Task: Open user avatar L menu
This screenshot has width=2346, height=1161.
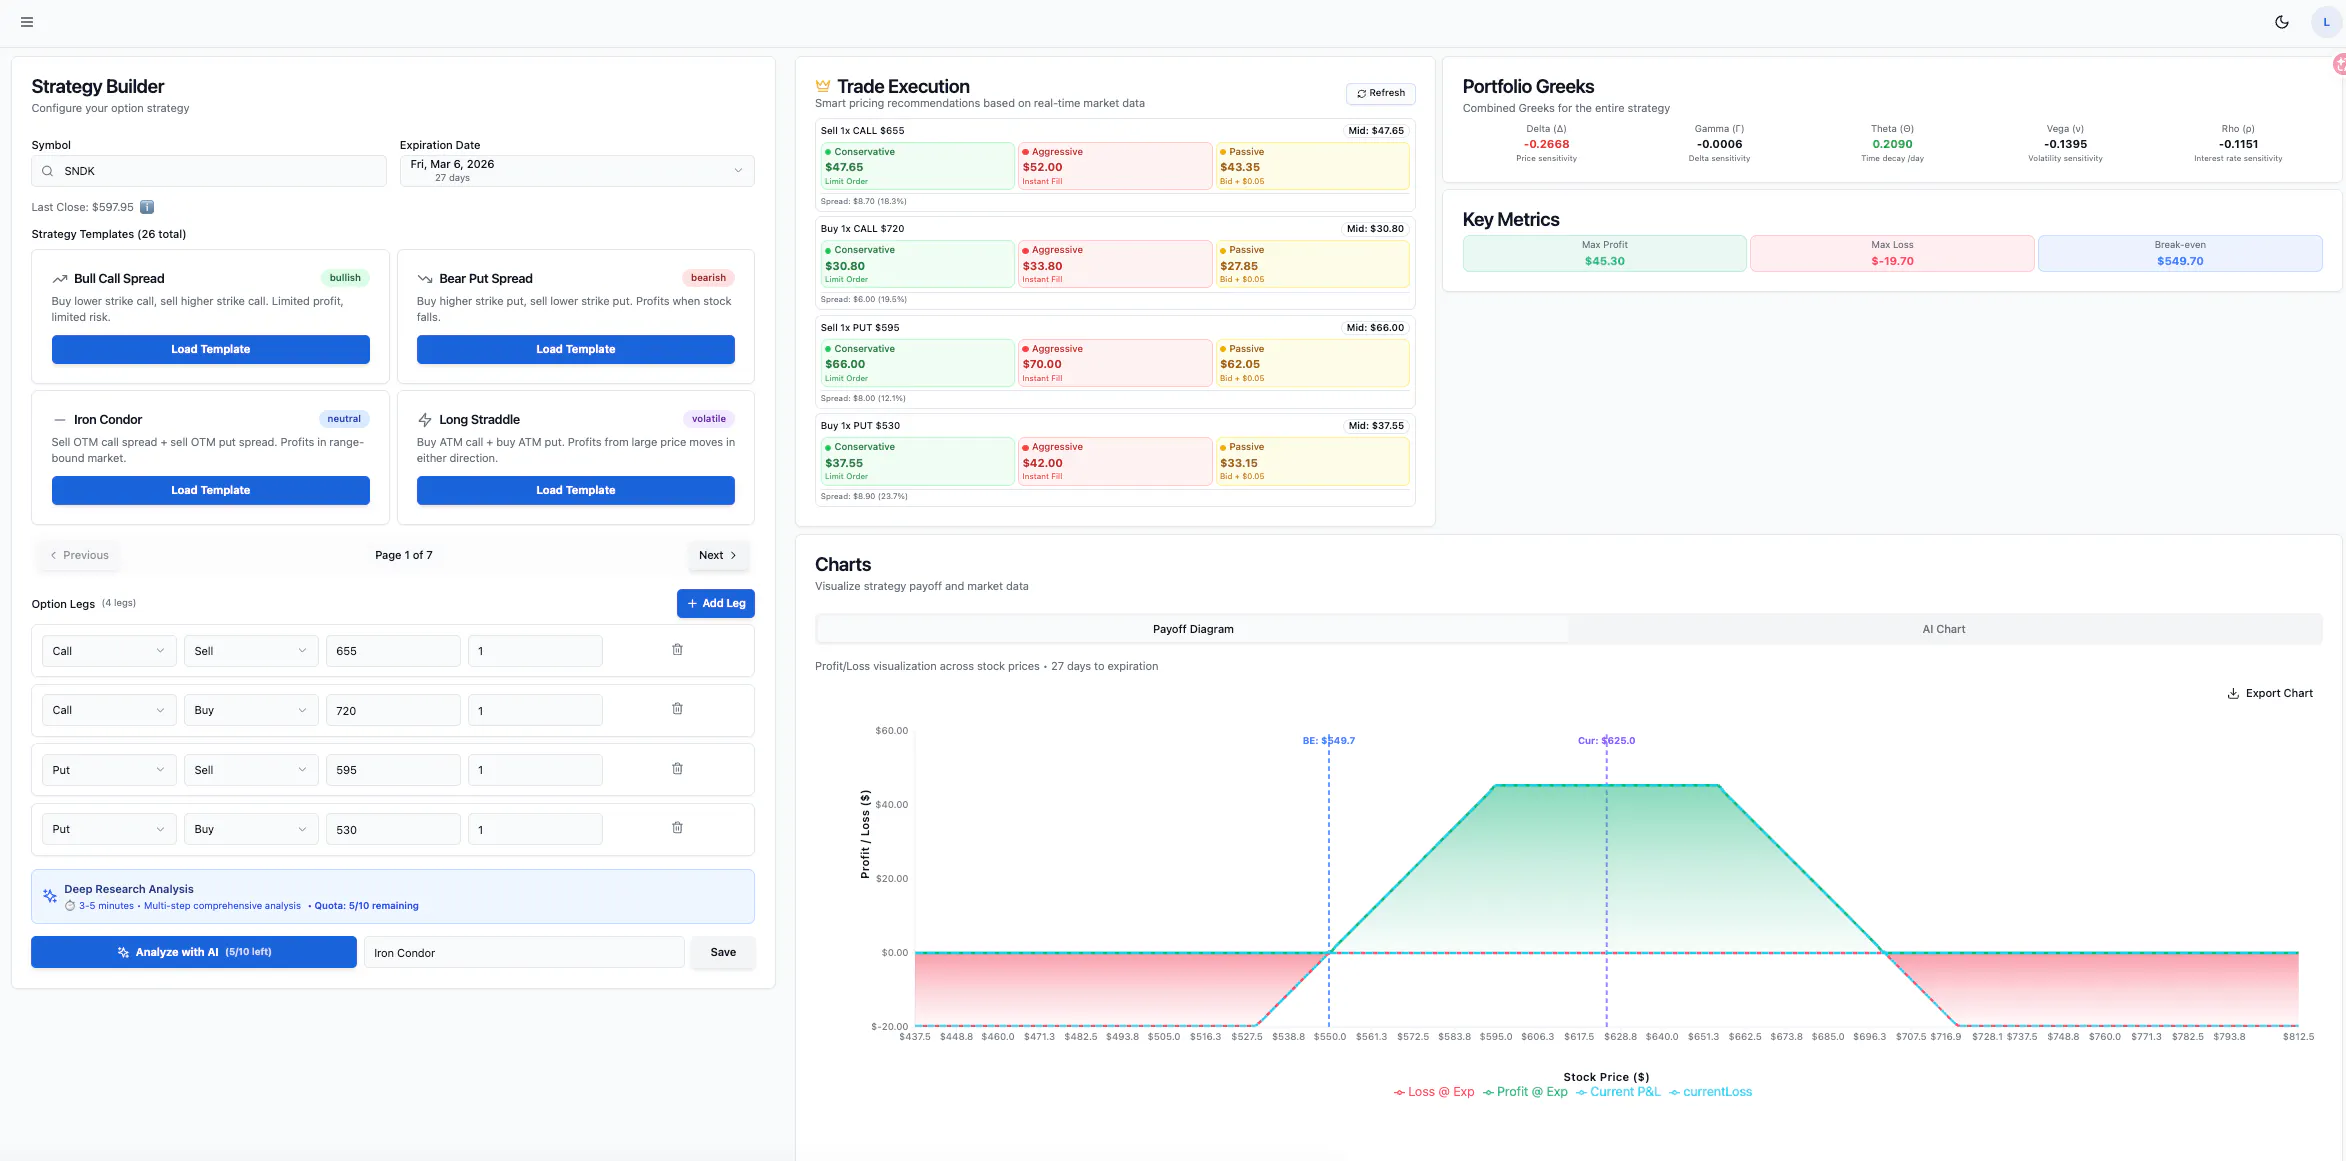Action: (2326, 22)
